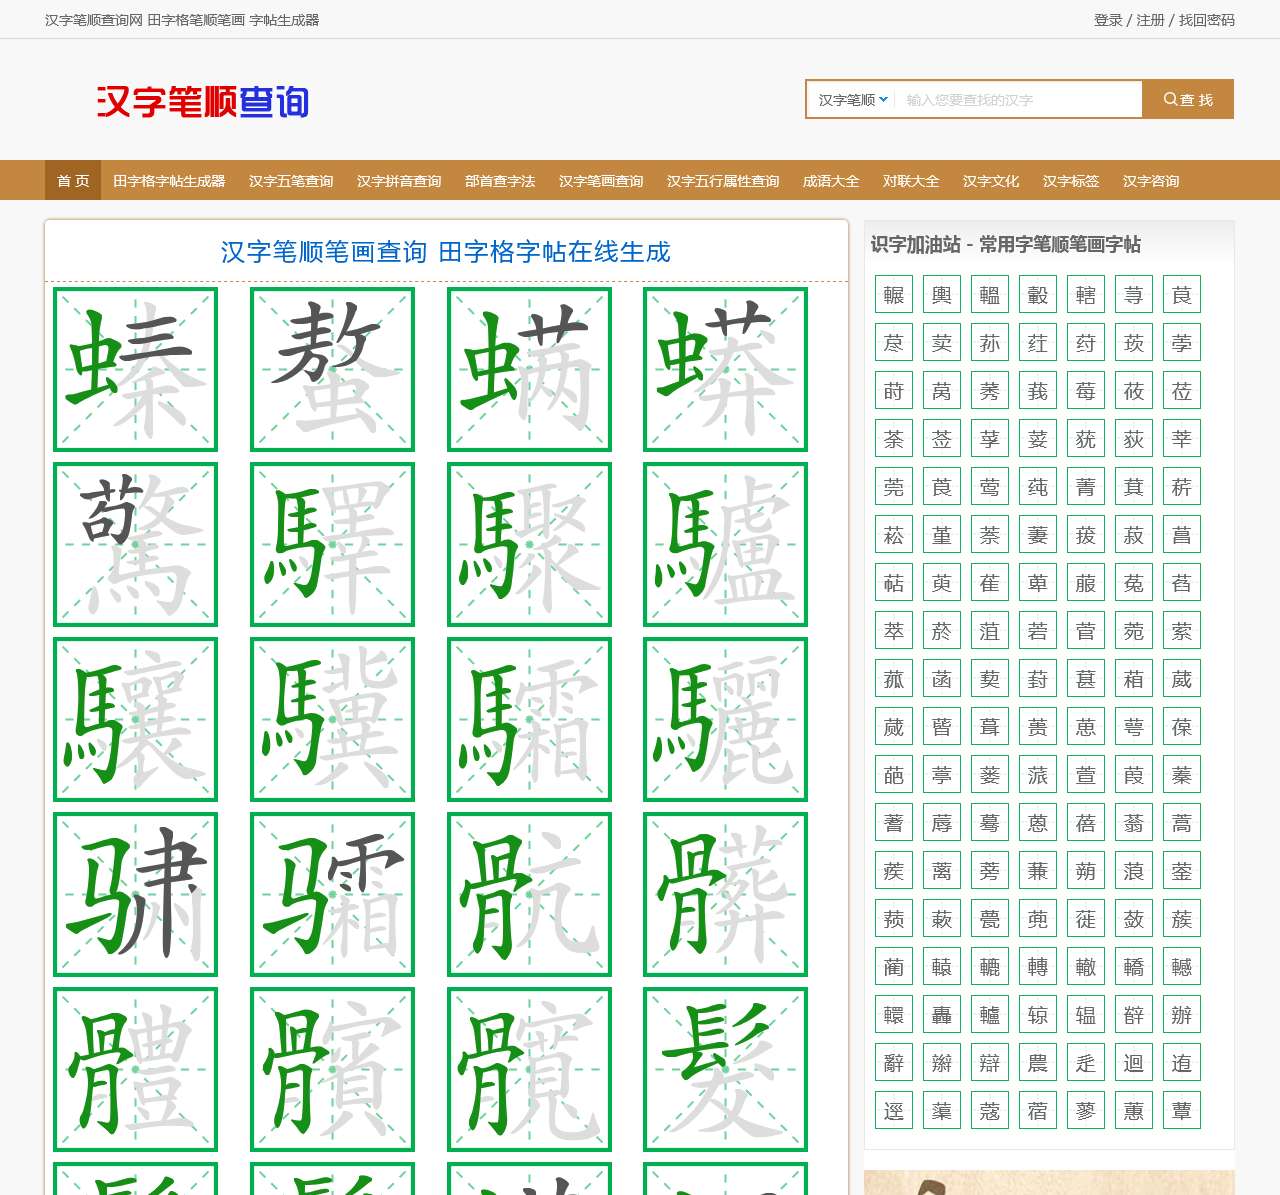Open the 首页 navigation tab
This screenshot has width=1280, height=1195.
coord(73,181)
